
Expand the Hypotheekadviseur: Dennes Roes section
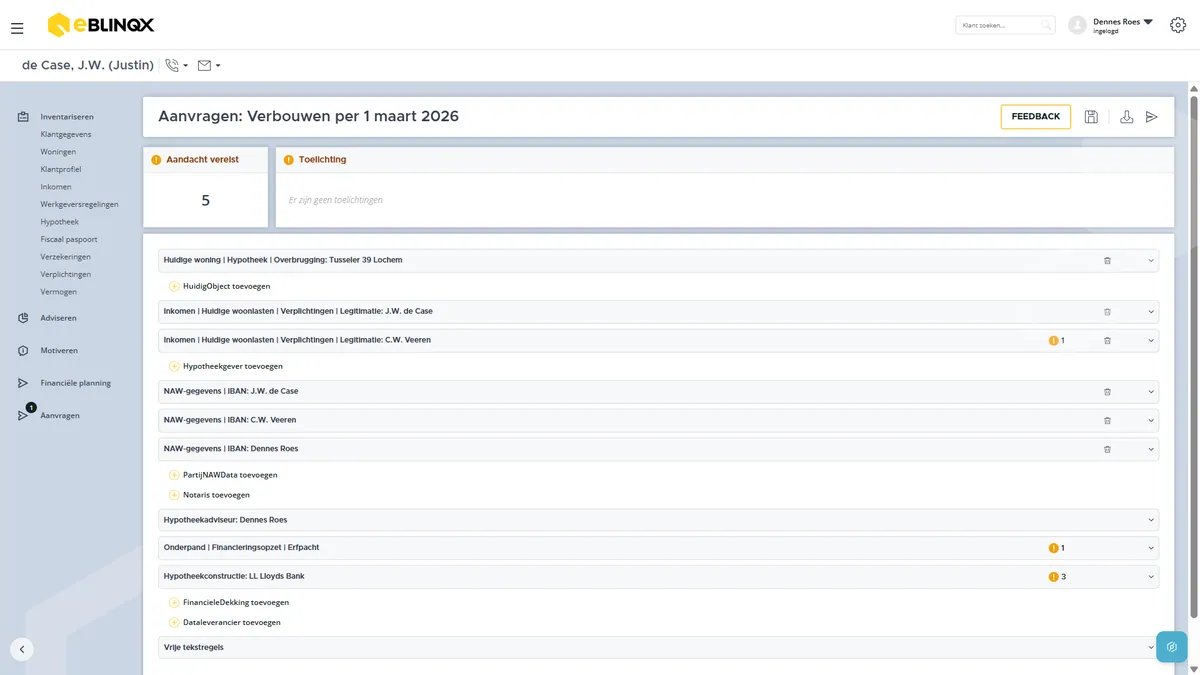coord(1151,520)
